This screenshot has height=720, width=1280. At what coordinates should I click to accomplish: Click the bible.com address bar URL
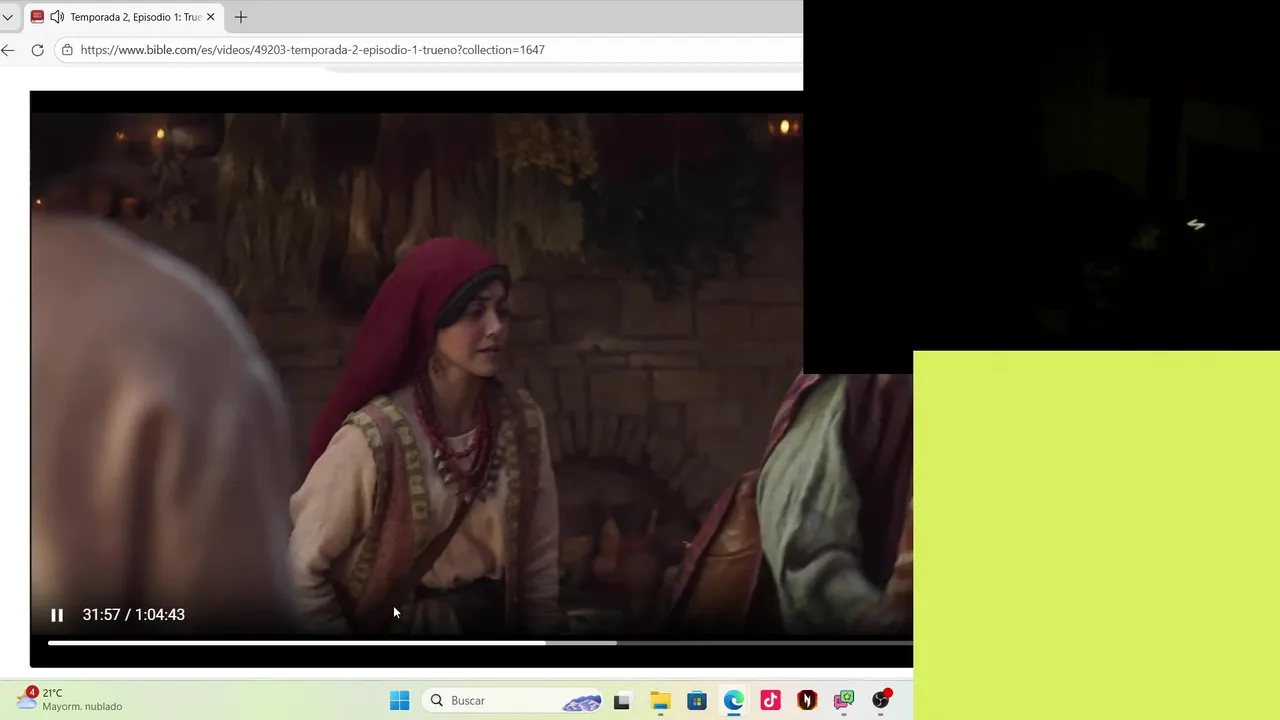[x=312, y=50]
